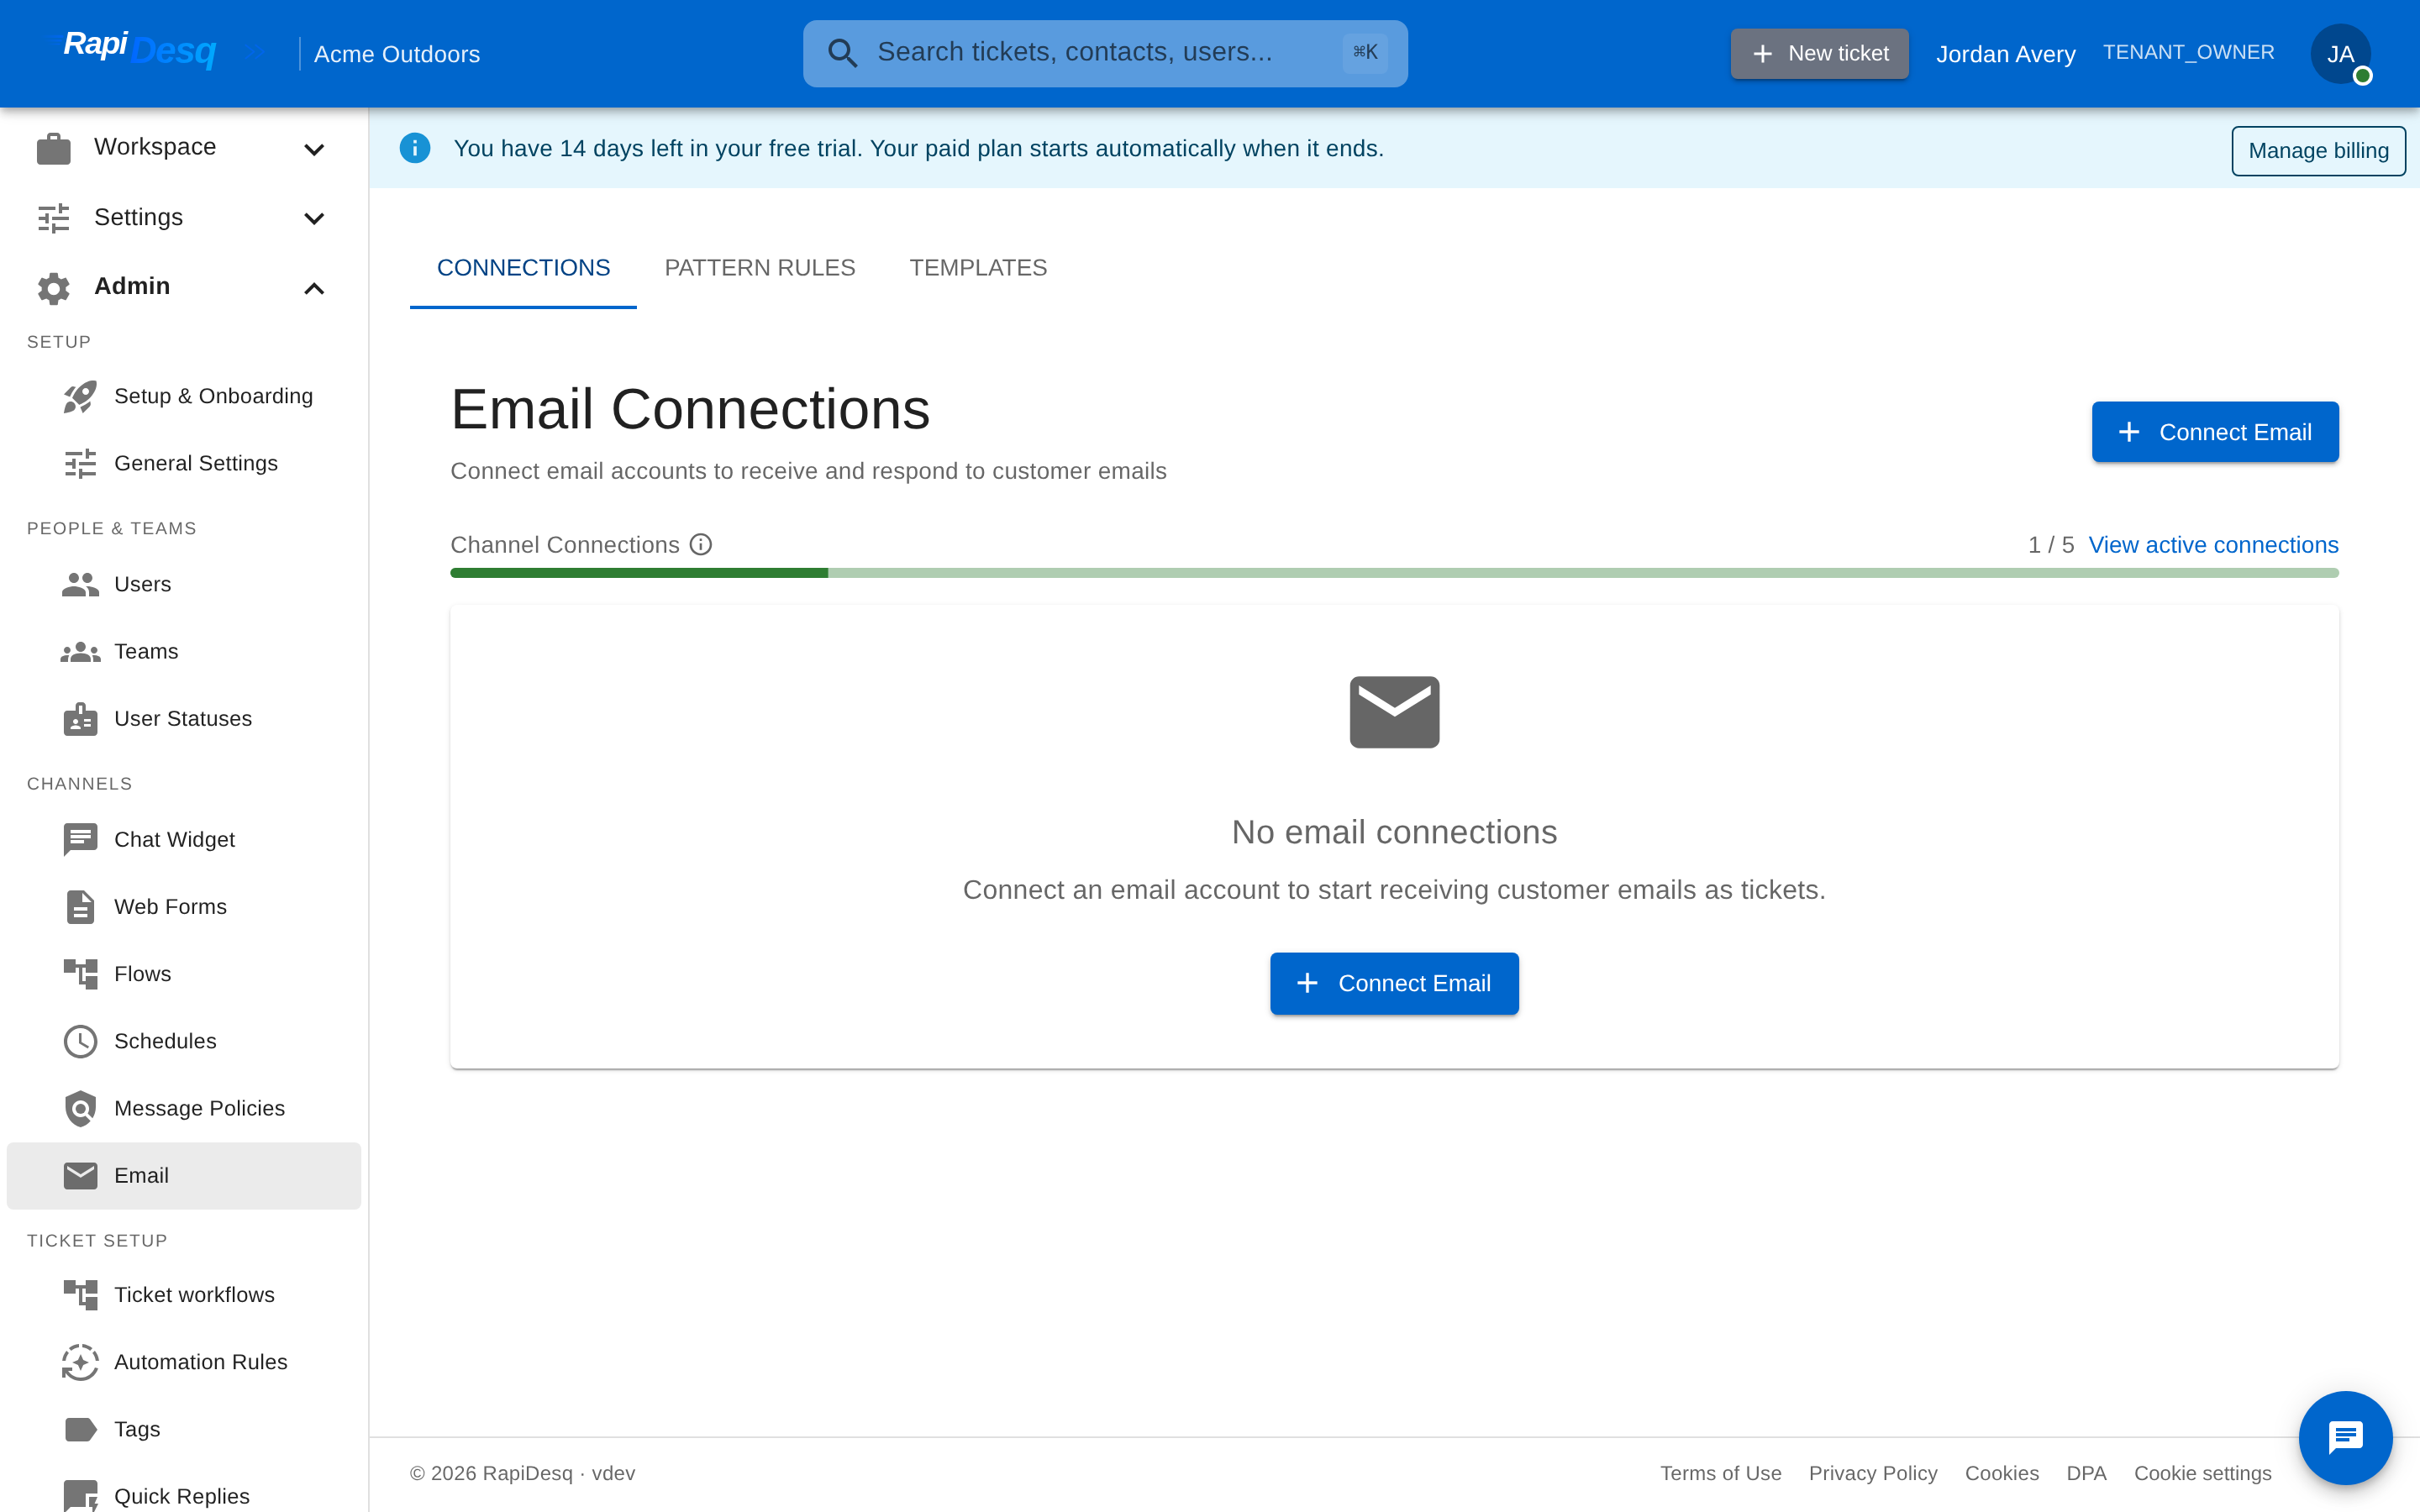This screenshot has width=2420, height=1512.
Task: Open Cookie settings in footer
Action: 2202,1473
